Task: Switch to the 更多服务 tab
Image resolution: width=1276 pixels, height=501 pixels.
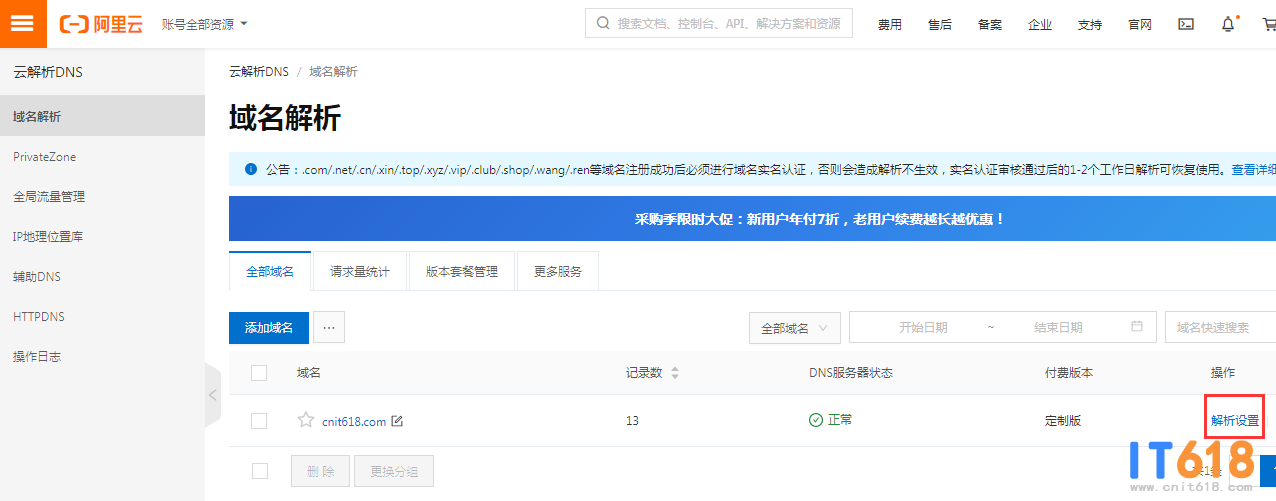Action: pos(558,271)
